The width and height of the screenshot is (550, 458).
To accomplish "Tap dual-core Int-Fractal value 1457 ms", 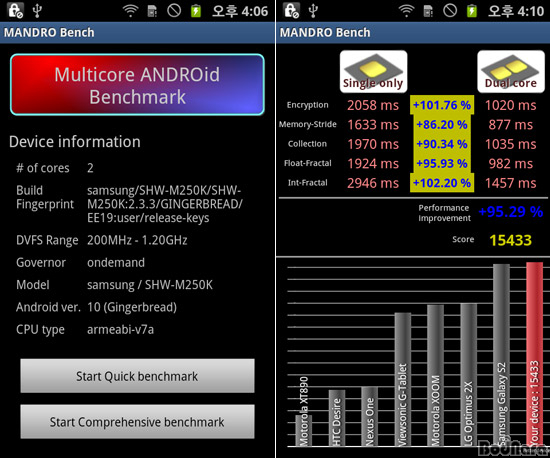I will point(511,183).
